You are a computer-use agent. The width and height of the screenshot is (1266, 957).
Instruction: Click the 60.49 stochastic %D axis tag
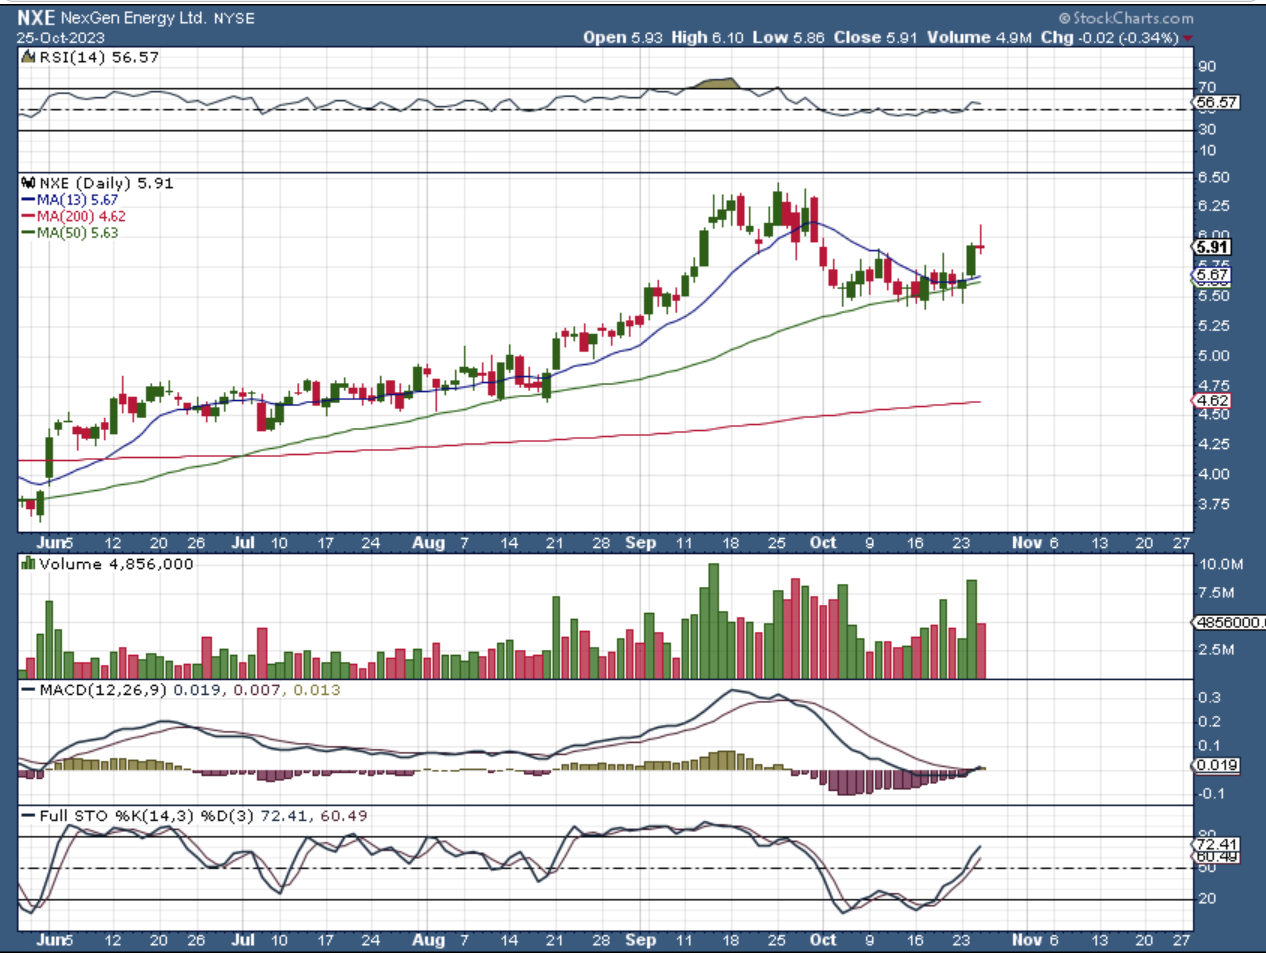pyautogui.click(x=1217, y=857)
